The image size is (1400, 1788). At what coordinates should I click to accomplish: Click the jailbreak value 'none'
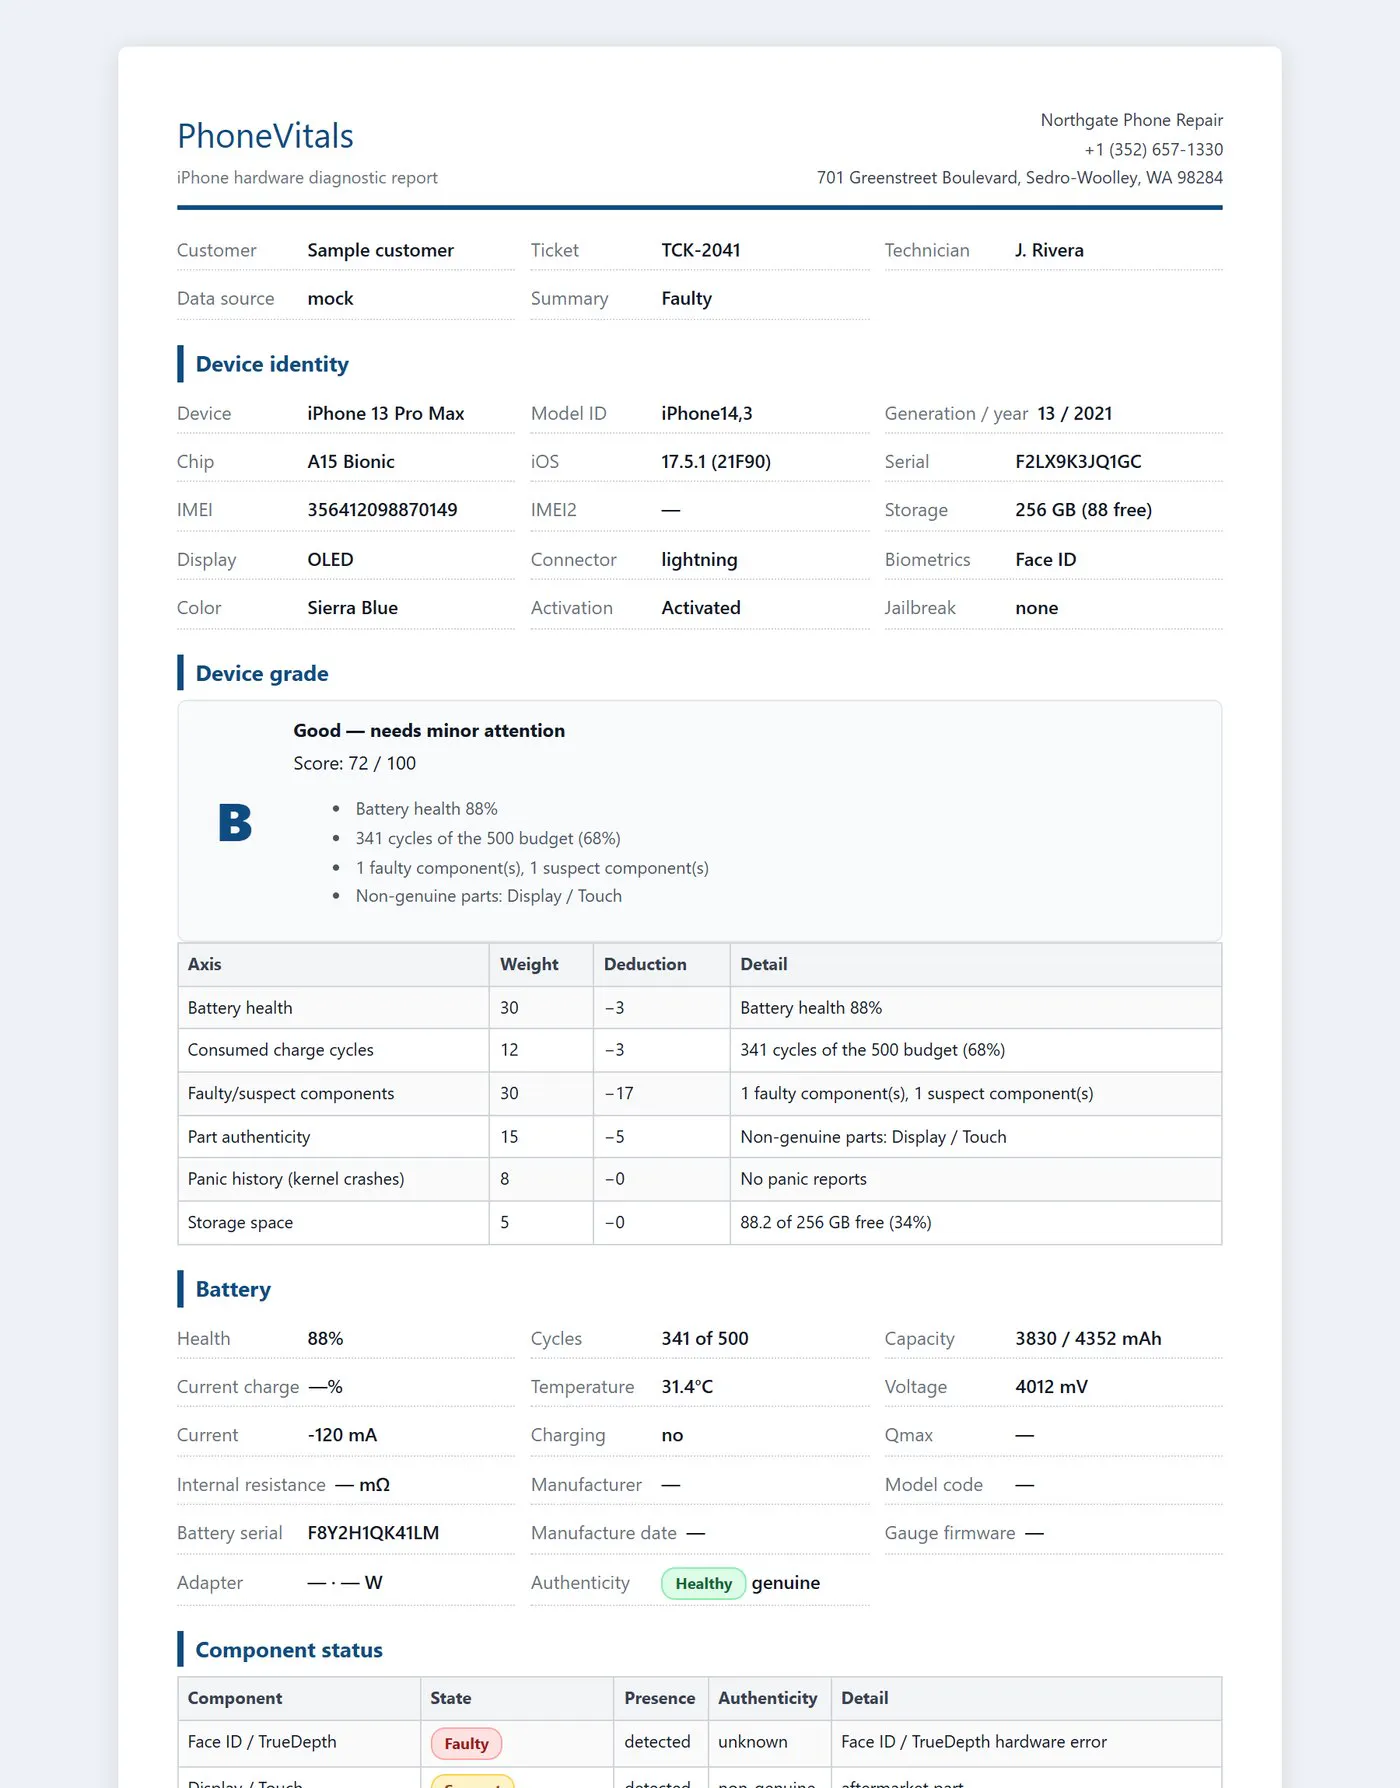(x=1036, y=607)
